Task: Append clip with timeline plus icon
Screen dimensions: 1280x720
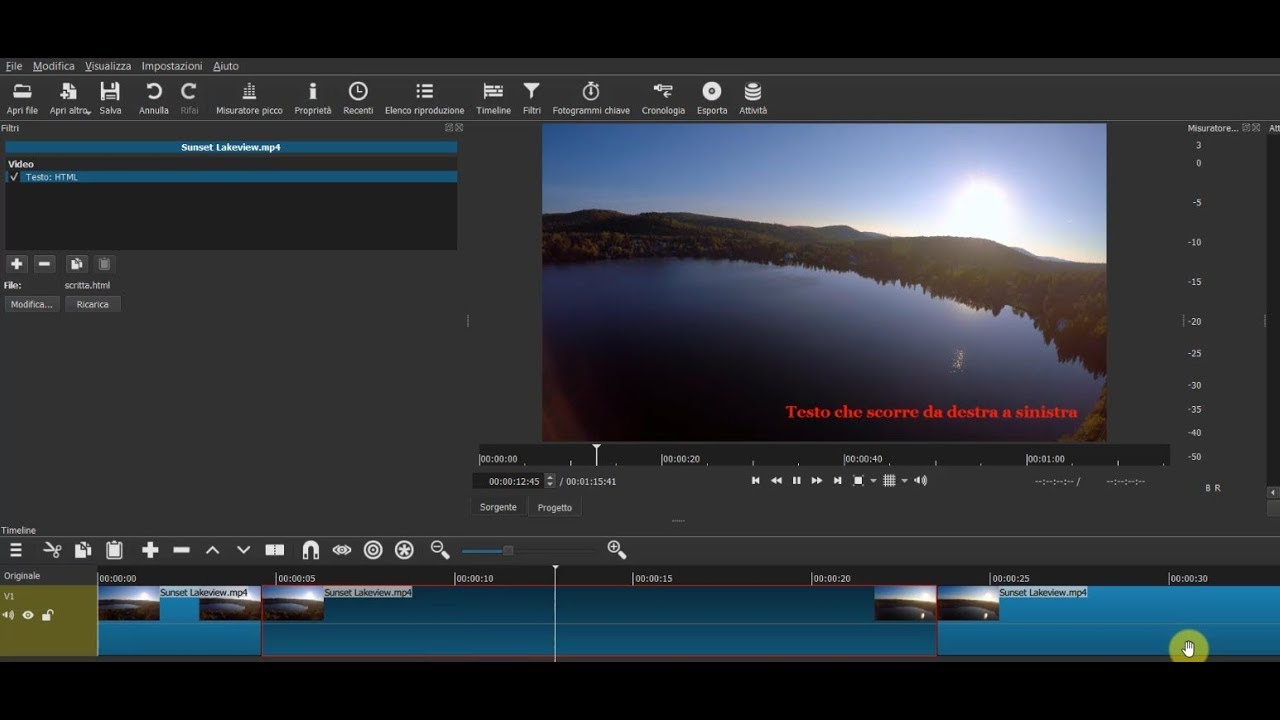Action: click(150, 550)
